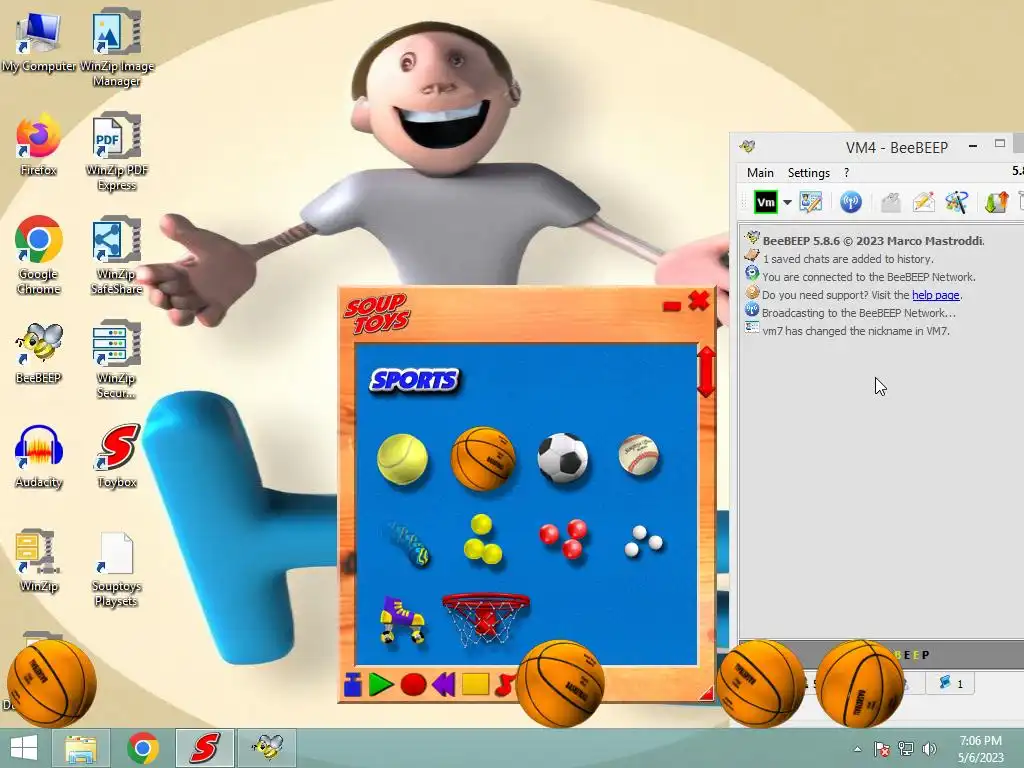The image size is (1024, 768).
Task: Click the volume speaker tray icon
Action: tap(929, 749)
